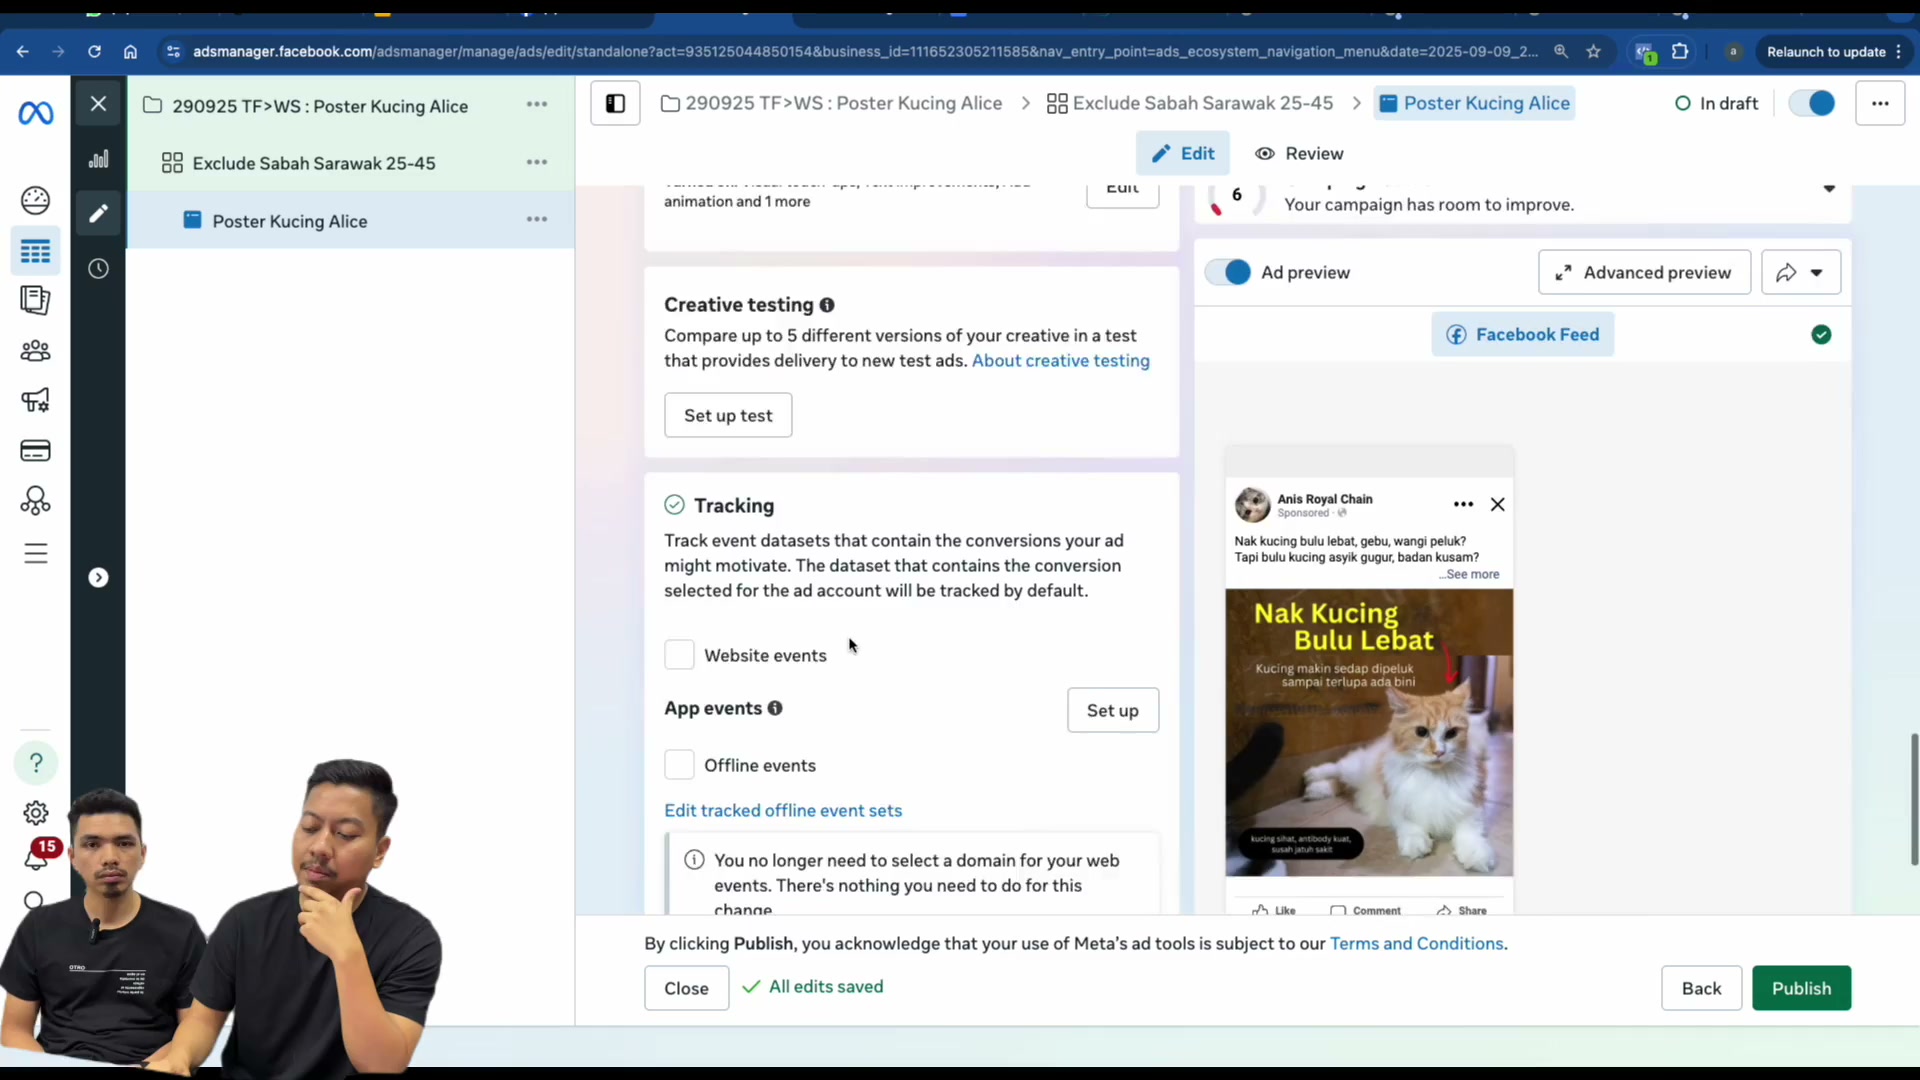This screenshot has height=1080, width=1920.
Task: Click the Back button
Action: pos(1701,988)
